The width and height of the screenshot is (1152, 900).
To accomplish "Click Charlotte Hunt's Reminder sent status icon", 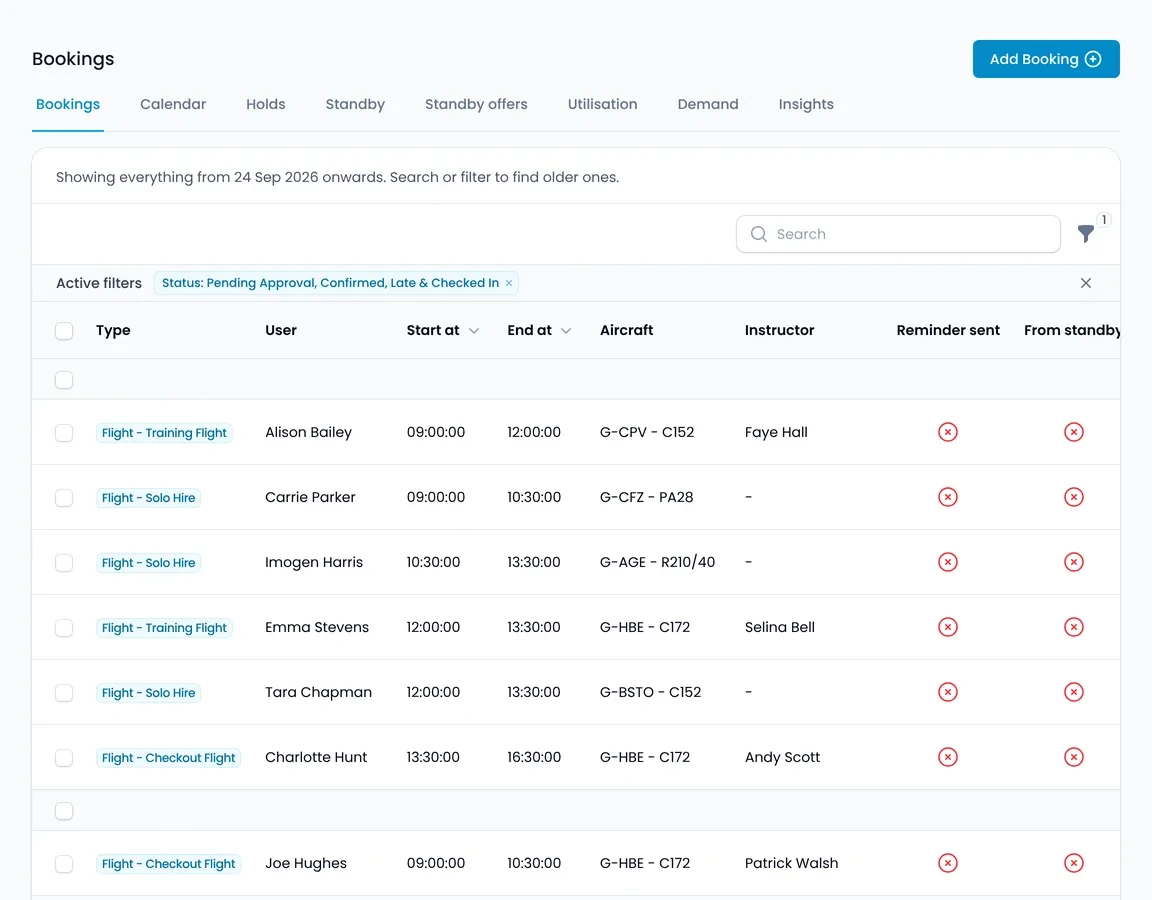I will coord(948,757).
